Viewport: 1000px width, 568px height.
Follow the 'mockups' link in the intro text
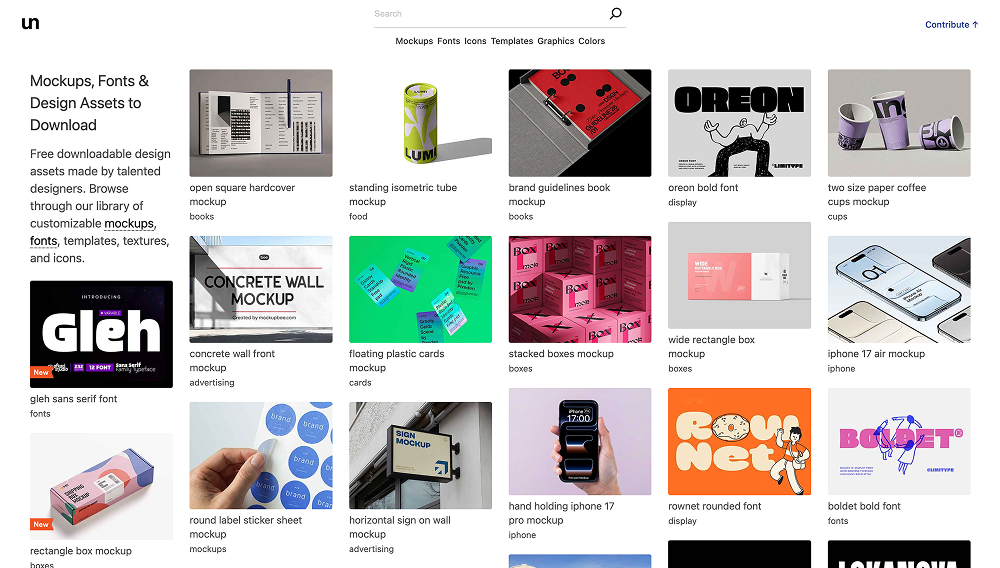click(129, 224)
